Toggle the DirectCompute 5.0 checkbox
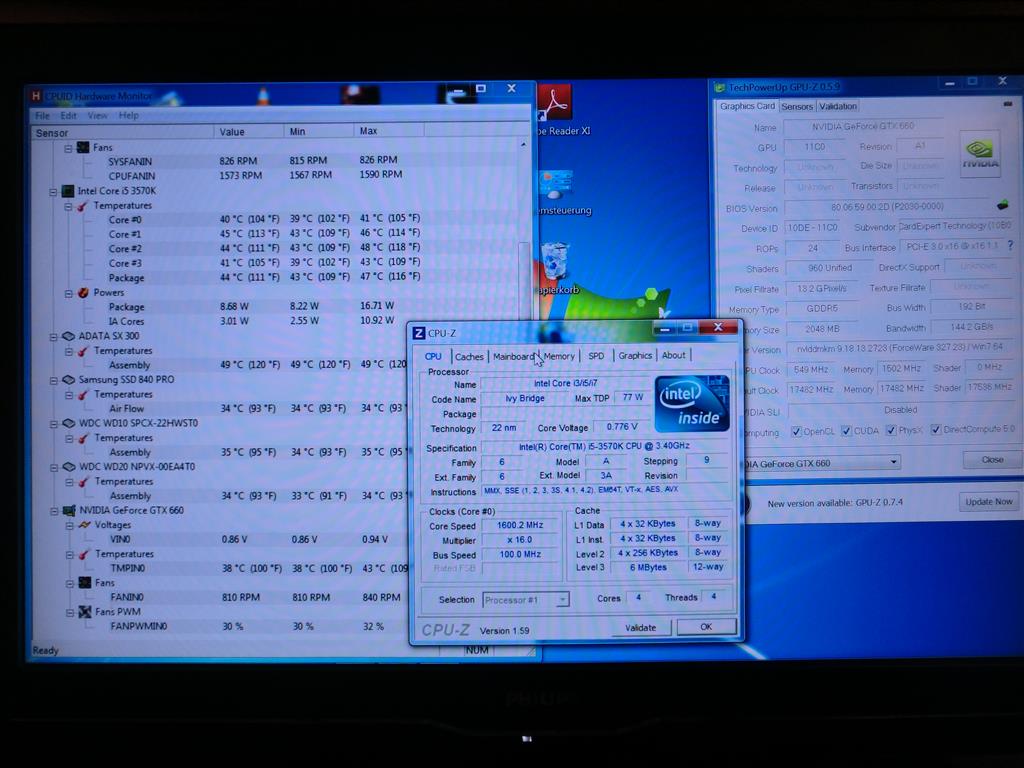Screen dimensions: 1024x768 click(x=936, y=429)
